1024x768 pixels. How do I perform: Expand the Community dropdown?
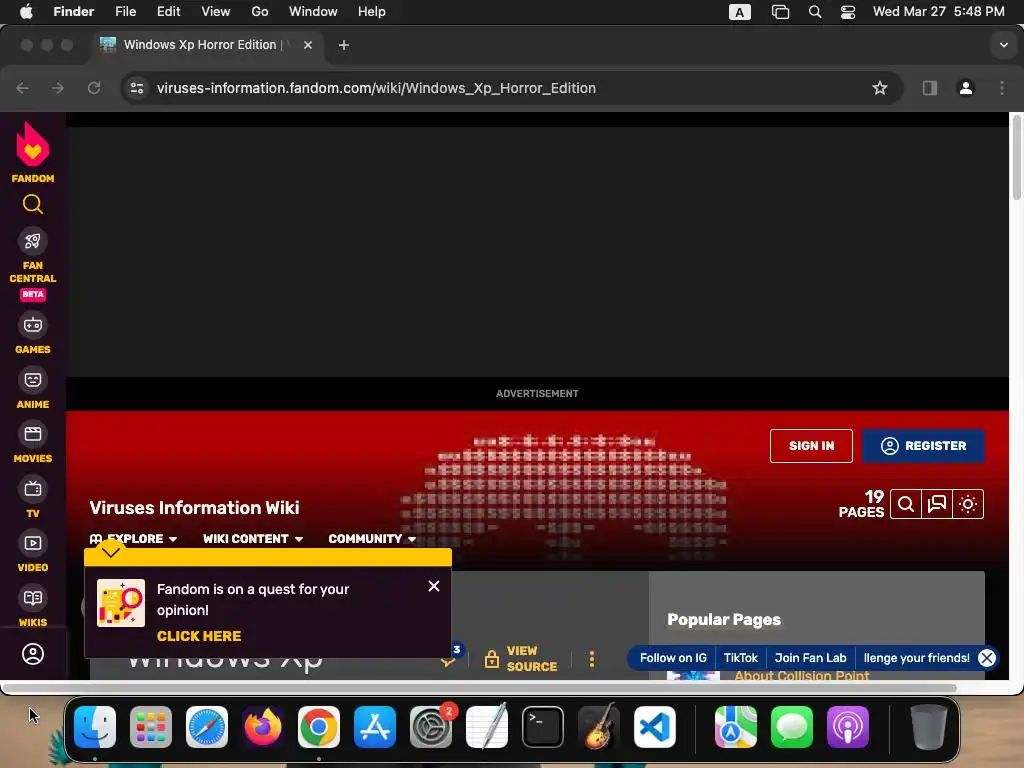pyautogui.click(x=372, y=539)
